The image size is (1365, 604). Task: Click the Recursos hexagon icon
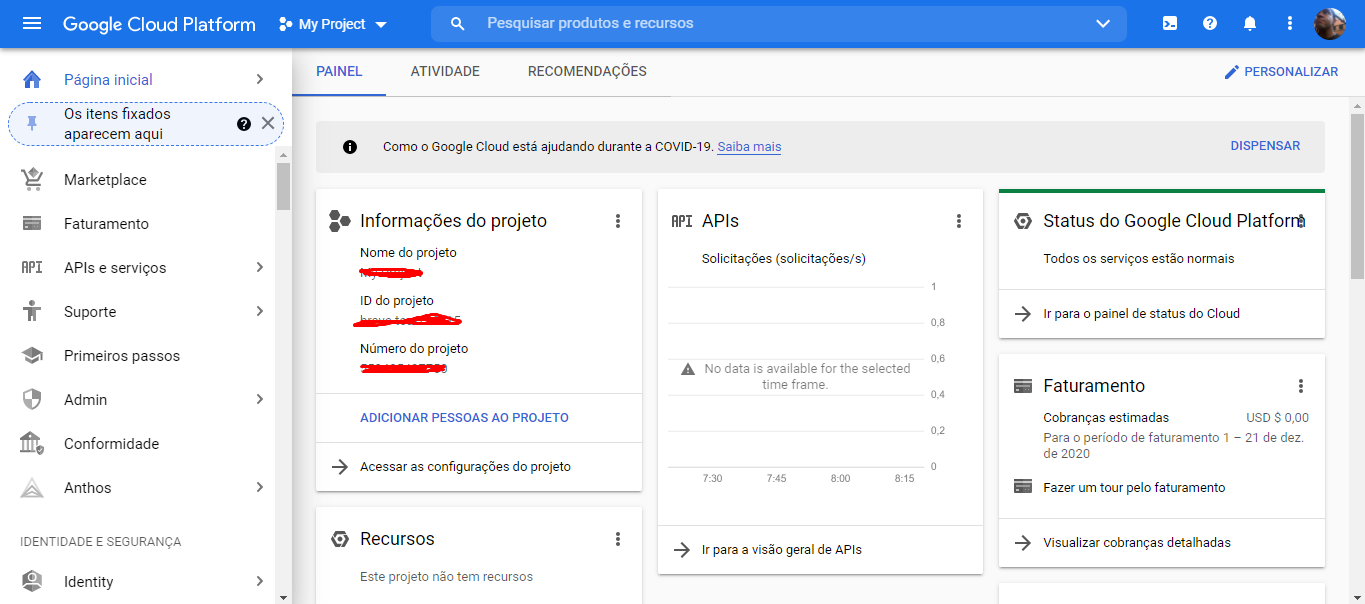pos(339,539)
